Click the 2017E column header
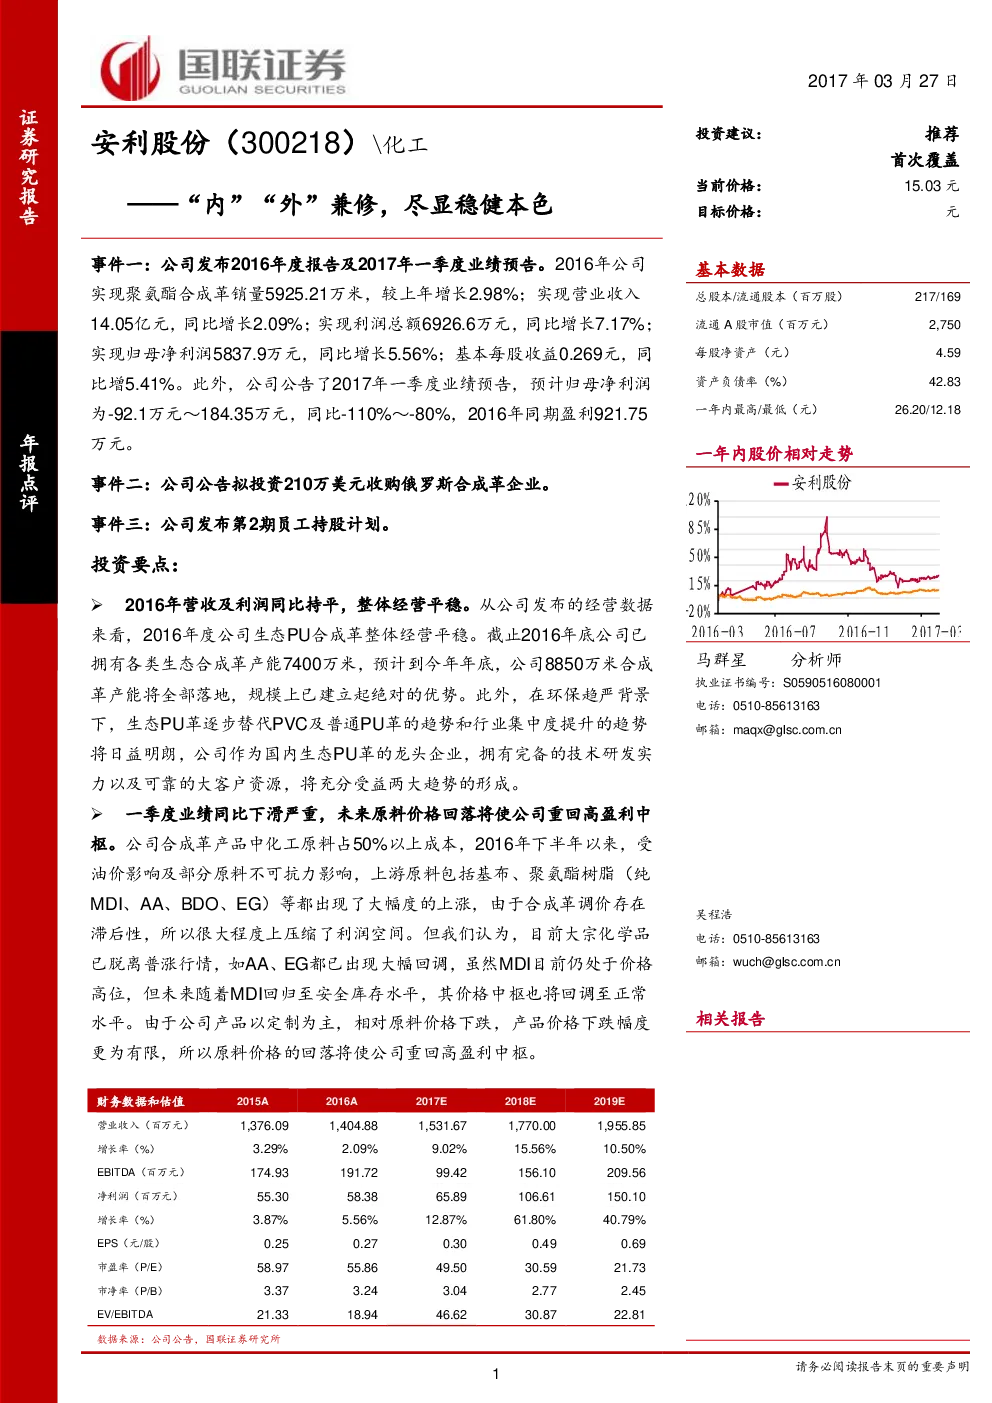This screenshot has width=992, height=1403. (x=431, y=1101)
